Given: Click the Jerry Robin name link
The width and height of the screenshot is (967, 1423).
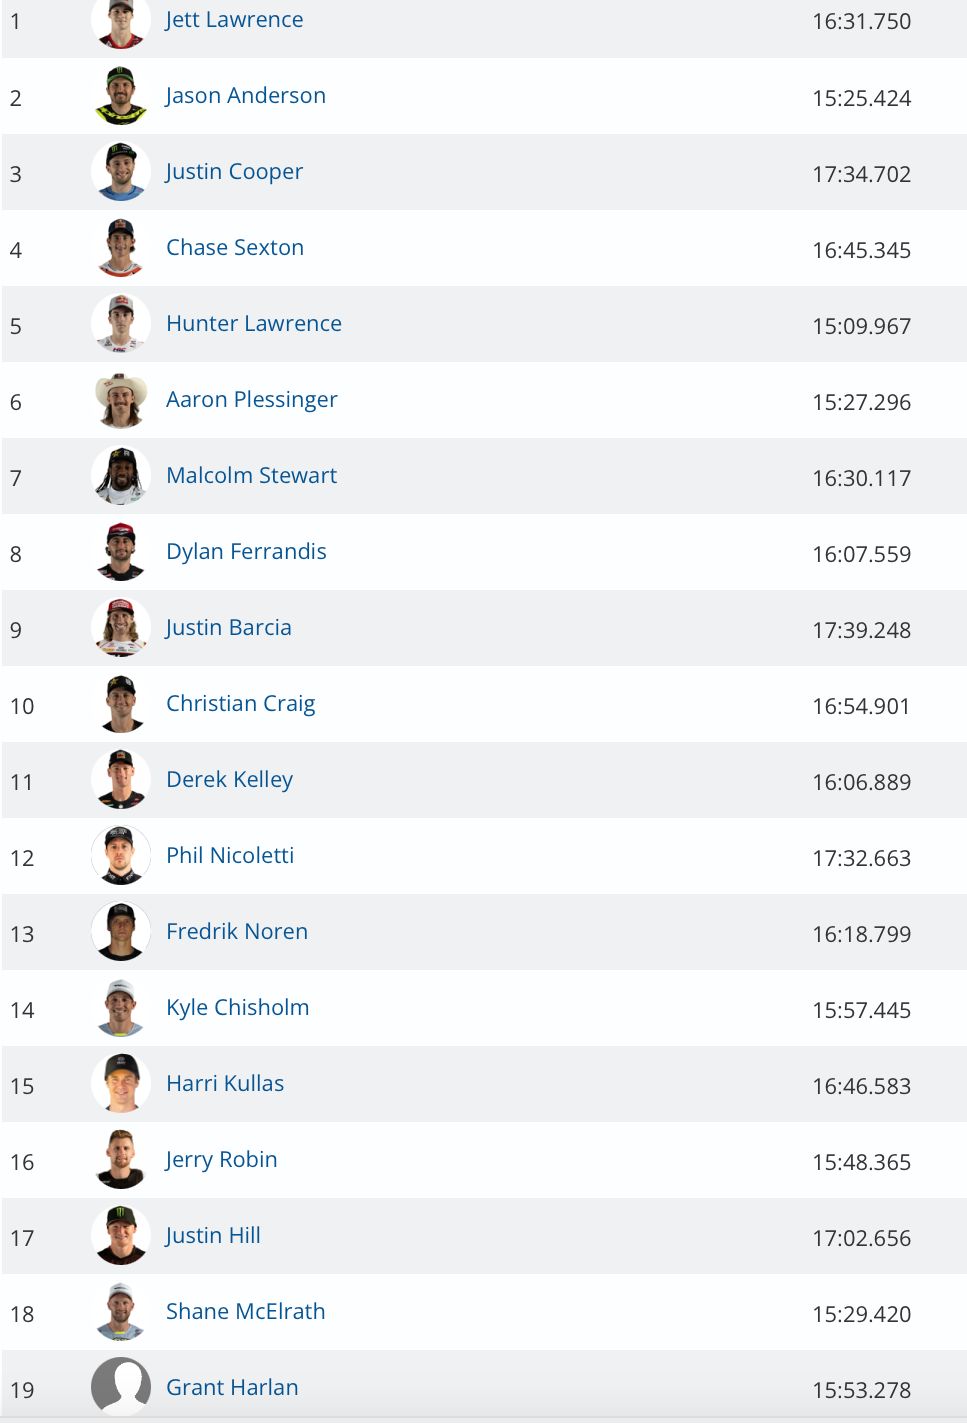Looking at the screenshot, I should point(222,1160).
